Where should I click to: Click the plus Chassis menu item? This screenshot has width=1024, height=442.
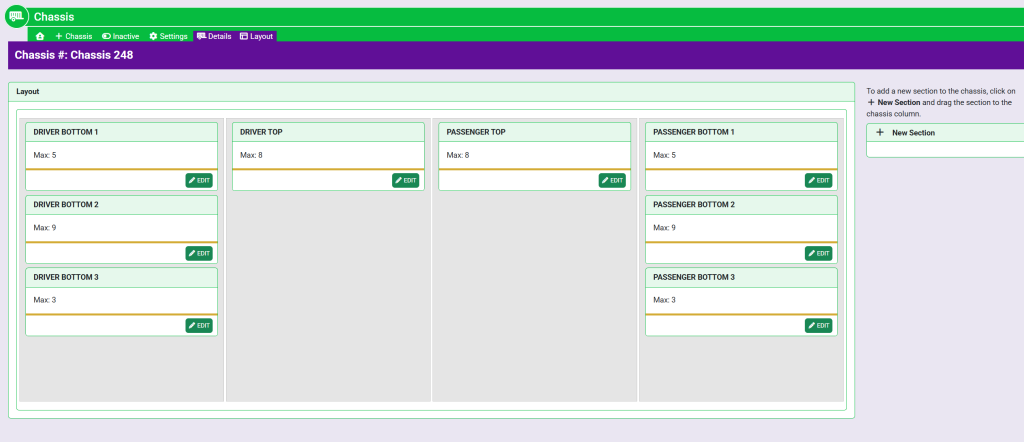[73, 36]
